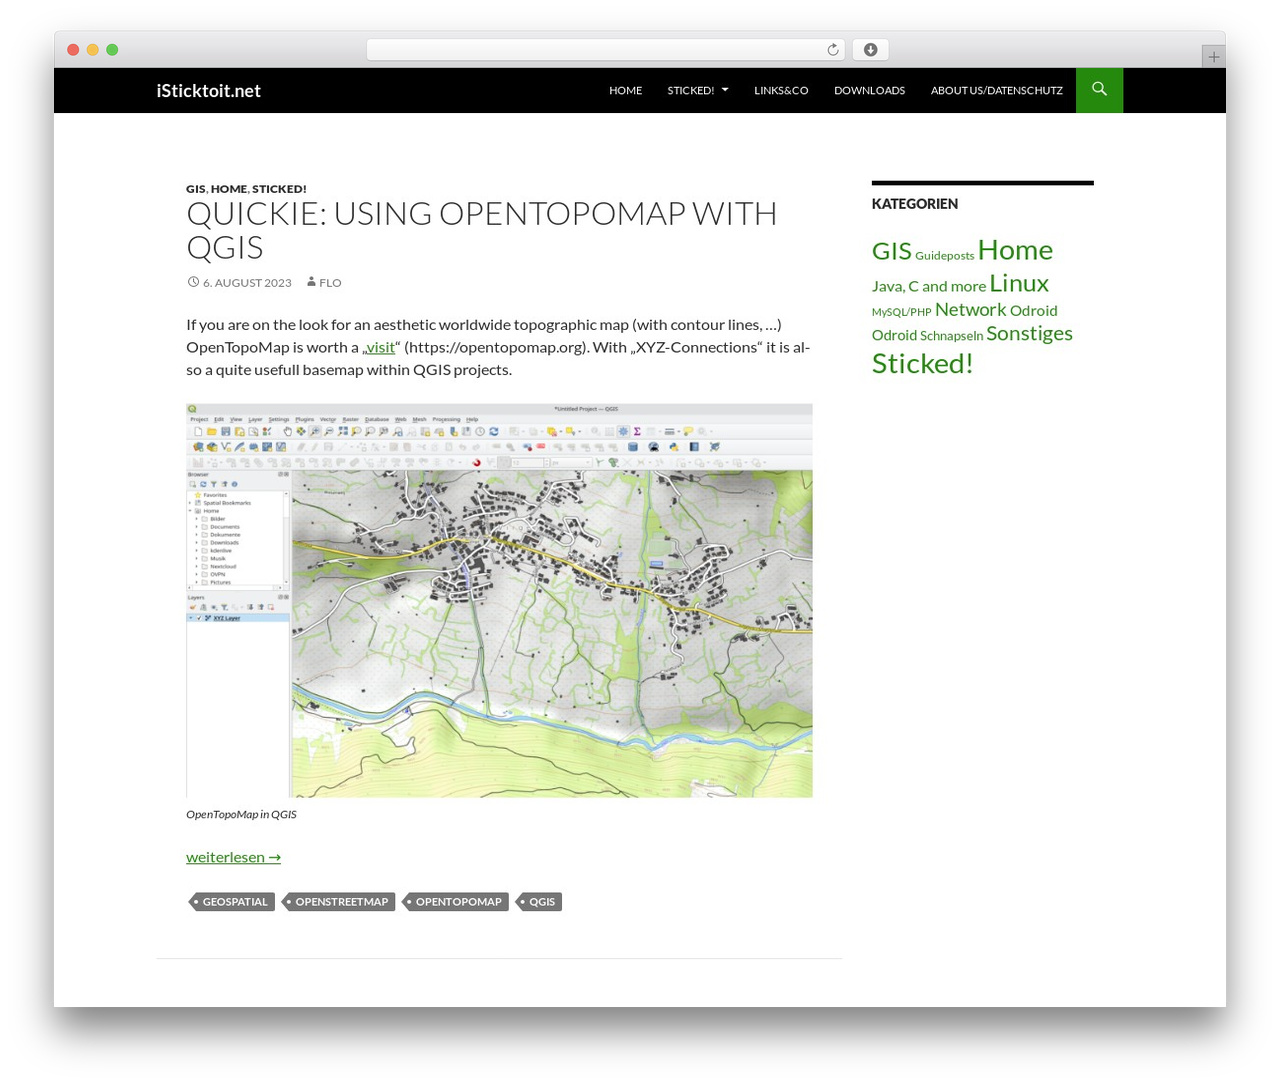The image size is (1280, 1084).
Task: Open the STICKED! menu item
Action: click(691, 90)
